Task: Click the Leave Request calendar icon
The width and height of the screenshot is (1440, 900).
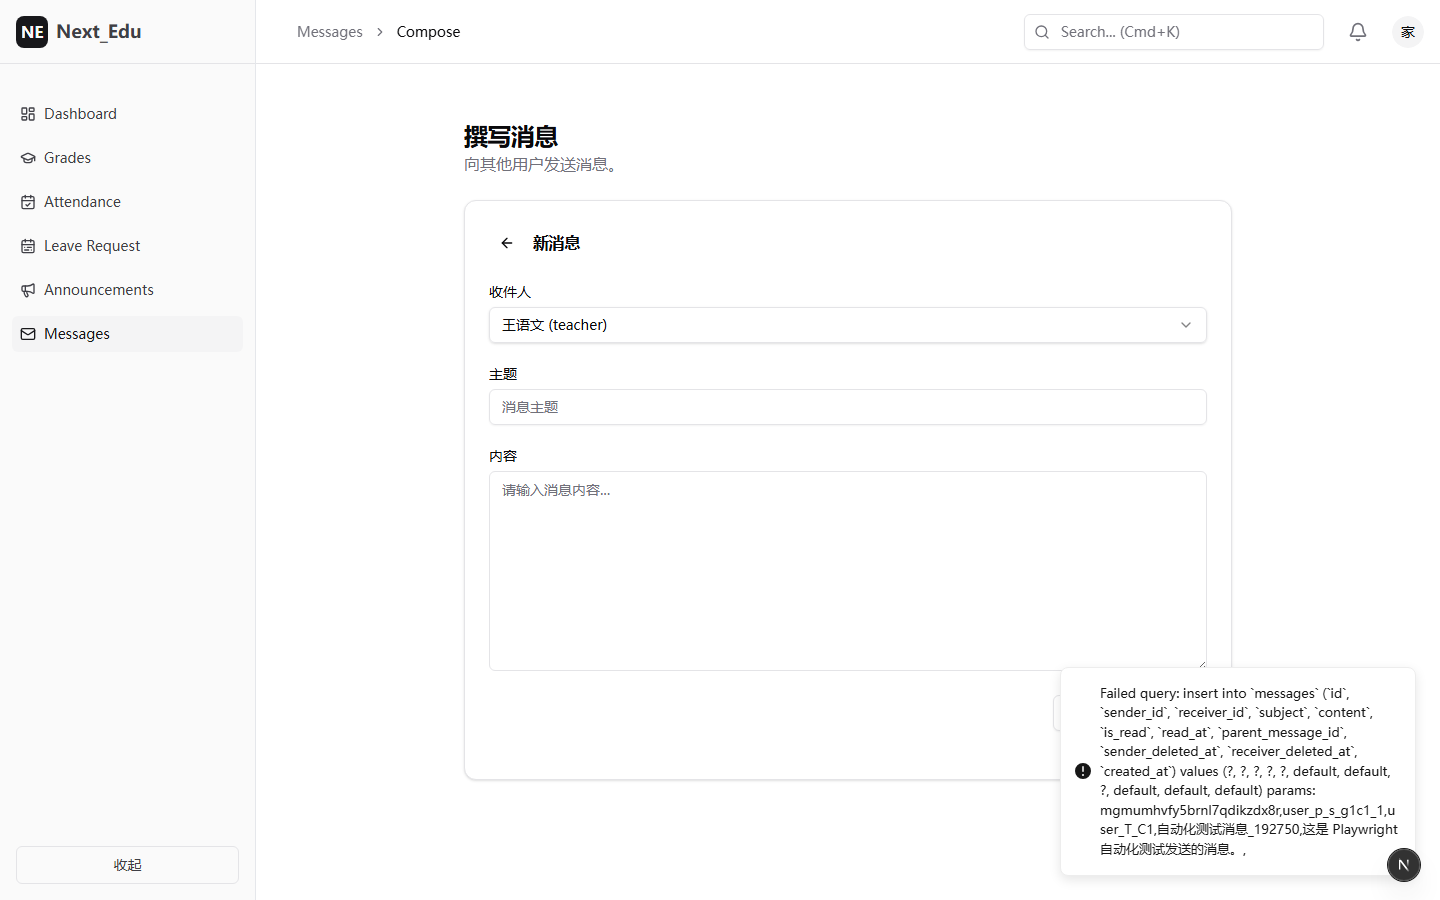Action: click(x=28, y=246)
